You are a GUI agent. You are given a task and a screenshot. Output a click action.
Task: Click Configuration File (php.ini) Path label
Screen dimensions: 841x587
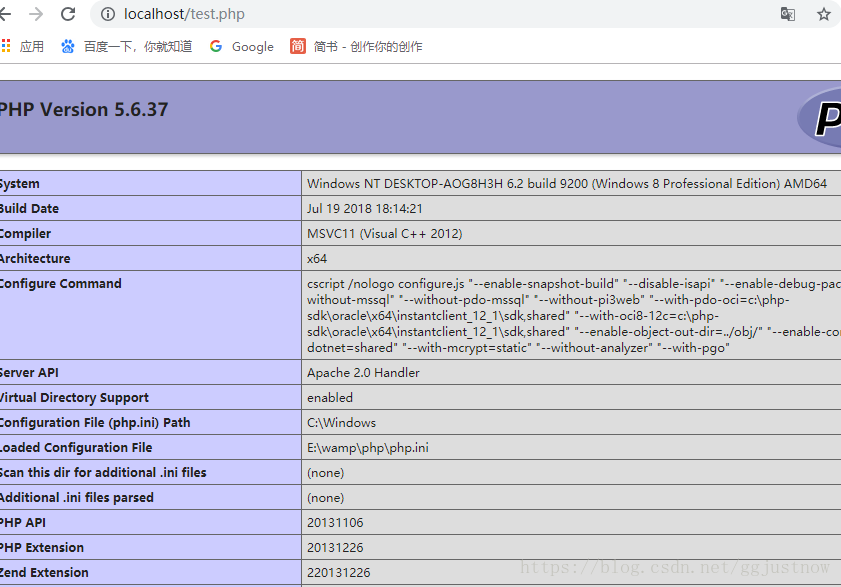click(95, 423)
